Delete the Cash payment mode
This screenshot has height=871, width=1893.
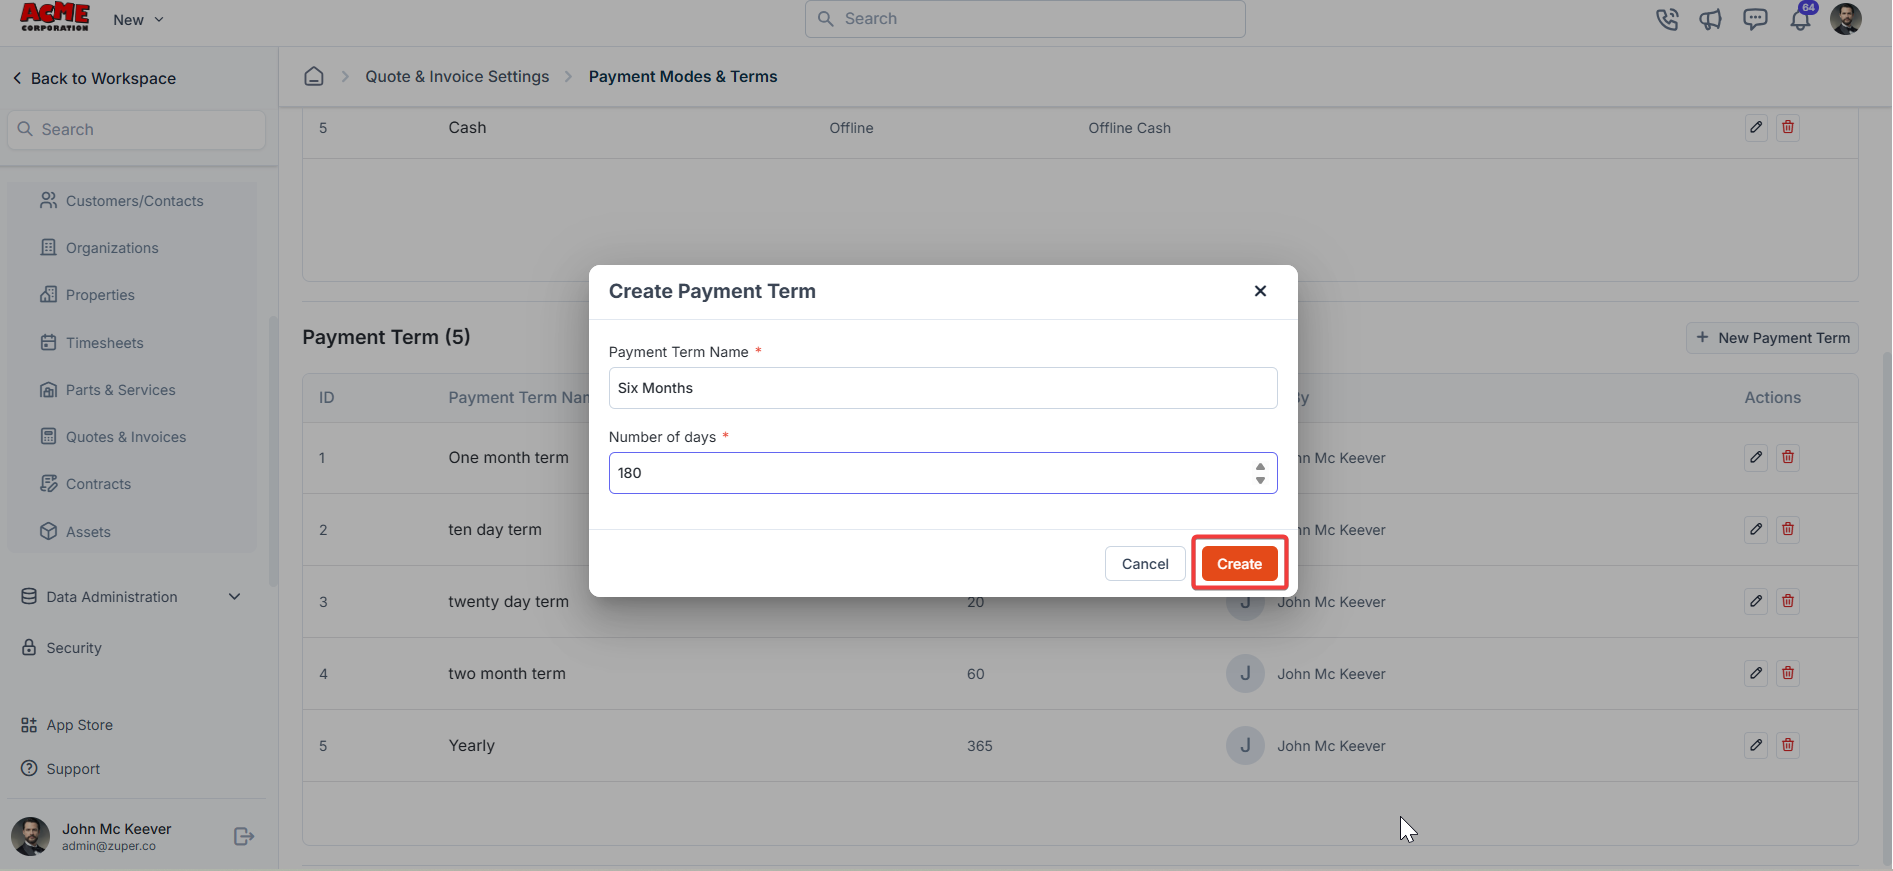tap(1788, 127)
